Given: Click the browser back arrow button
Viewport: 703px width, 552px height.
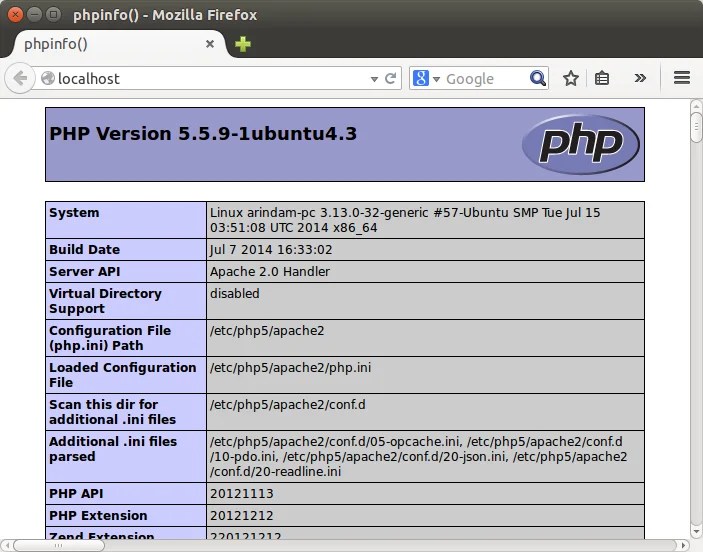Looking at the screenshot, I should point(20,78).
